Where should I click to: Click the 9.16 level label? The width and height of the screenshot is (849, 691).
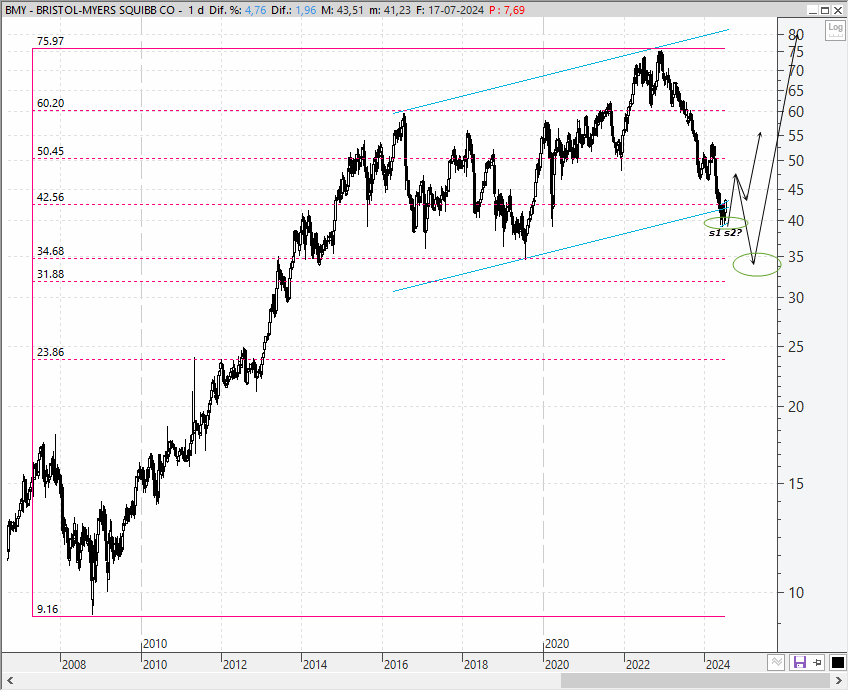point(48,609)
